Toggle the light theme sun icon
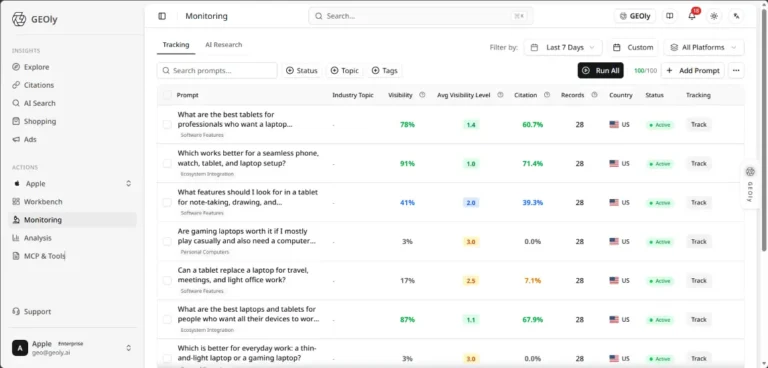768x368 pixels. (x=714, y=16)
